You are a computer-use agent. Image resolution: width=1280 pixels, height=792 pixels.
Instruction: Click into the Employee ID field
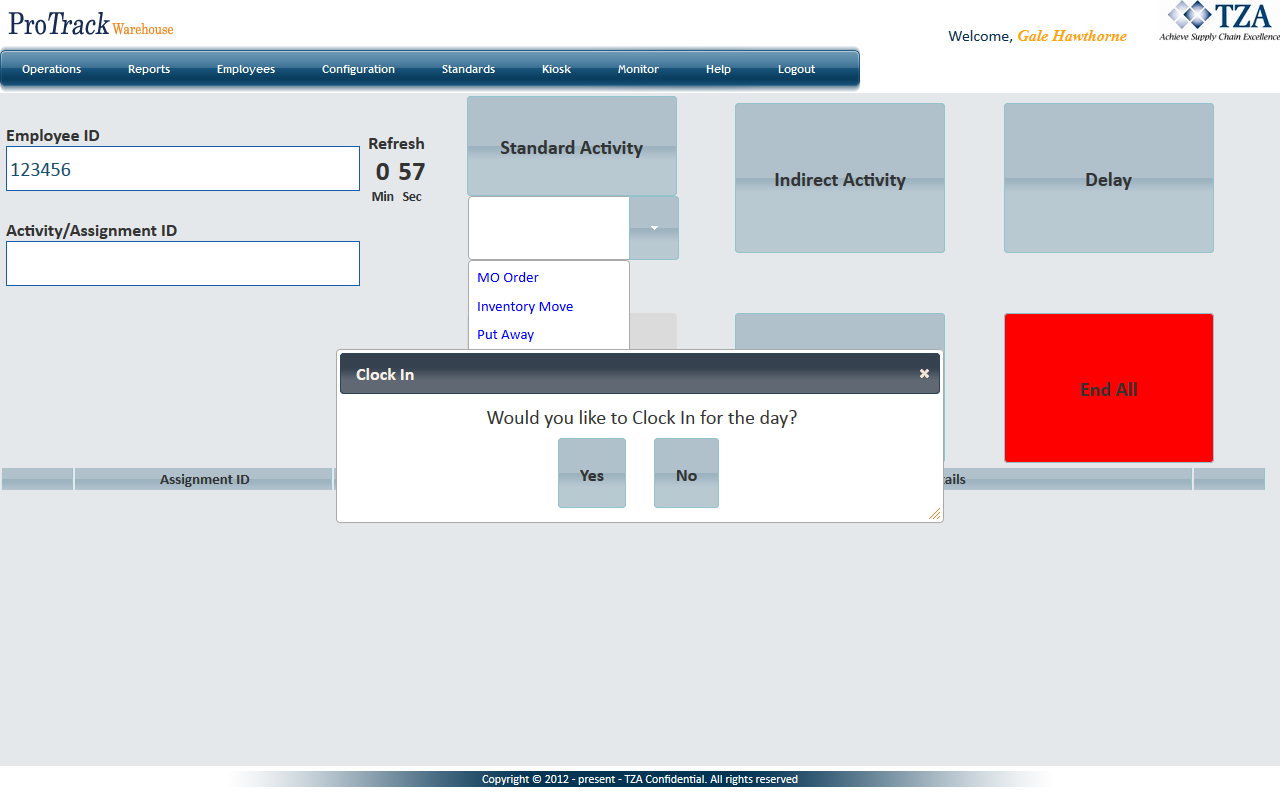point(183,169)
